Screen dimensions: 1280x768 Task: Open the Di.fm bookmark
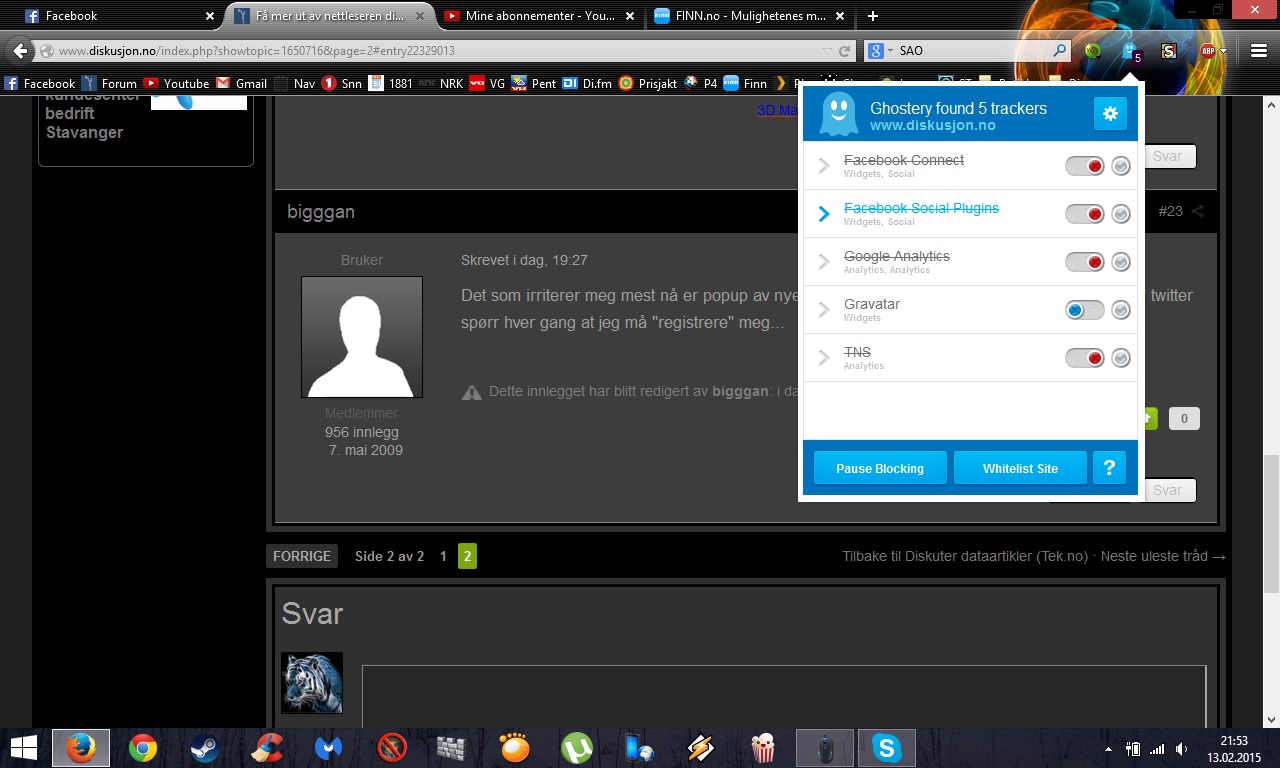click(587, 83)
